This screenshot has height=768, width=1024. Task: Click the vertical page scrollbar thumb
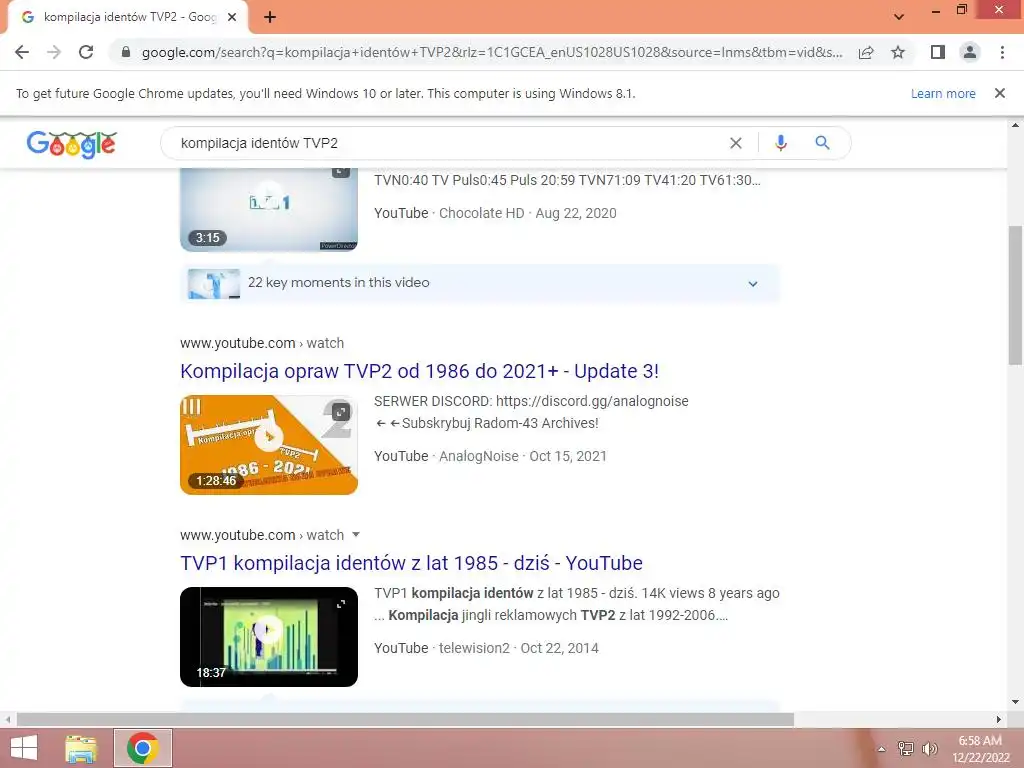[x=1015, y=295]
